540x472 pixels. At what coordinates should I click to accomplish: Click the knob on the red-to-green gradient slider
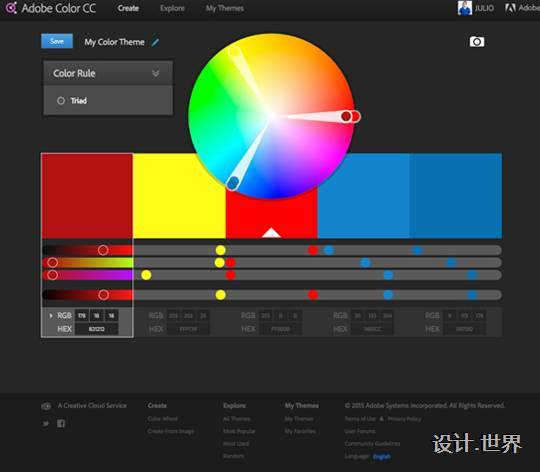[x=52, y=263]
